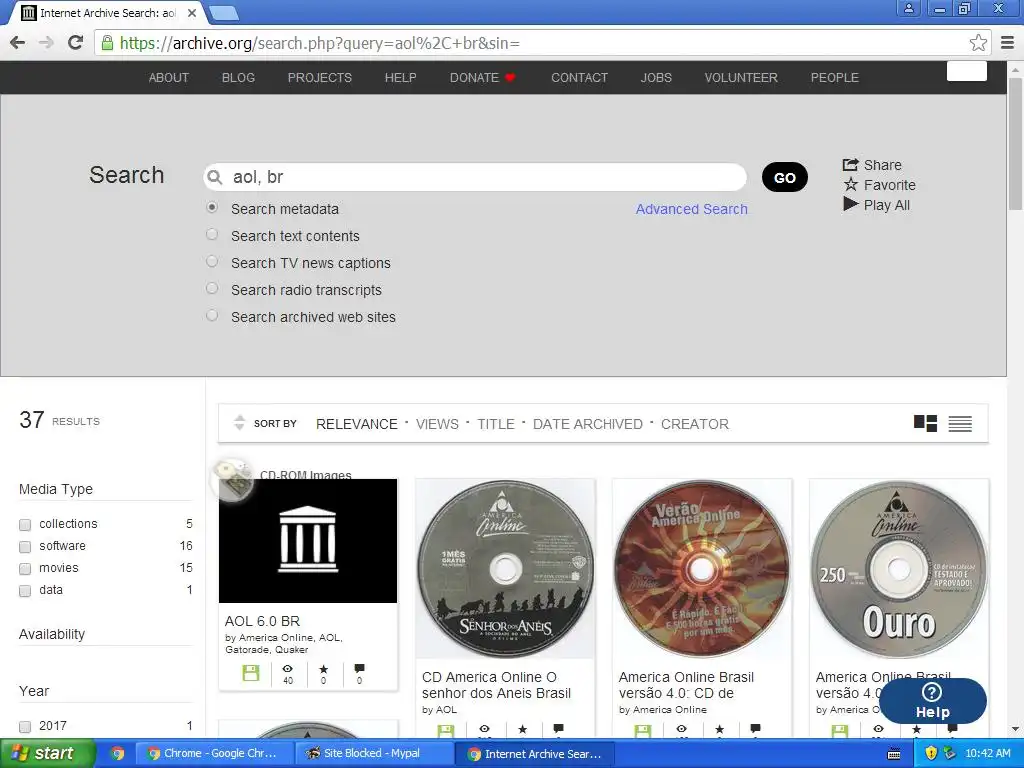Select Search TV news captions option
Viewport: 1024px width, 768px height.
[212, 261]
